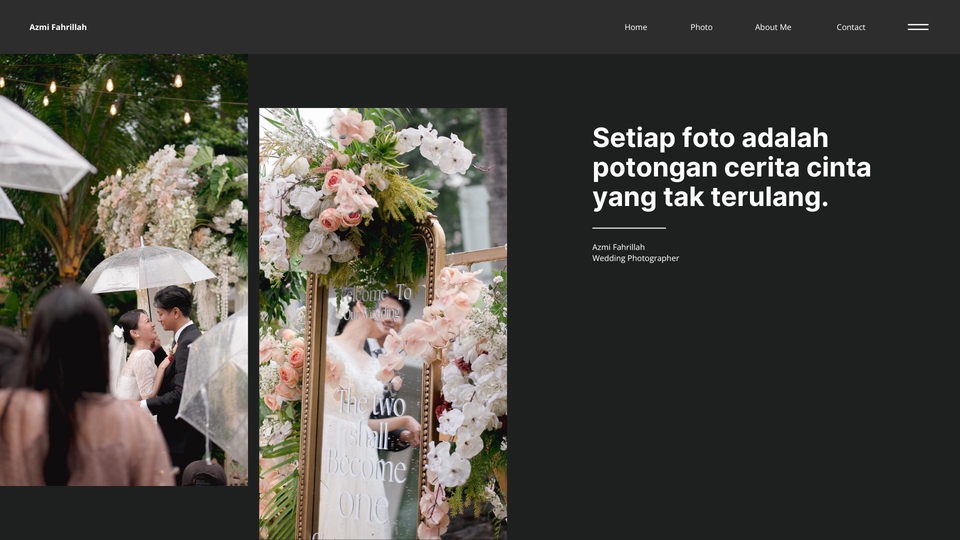Screen dimensions: 960x540
Task: Select the 'Wedding Photographer' caption text
Action: click(x=636, y=258)
